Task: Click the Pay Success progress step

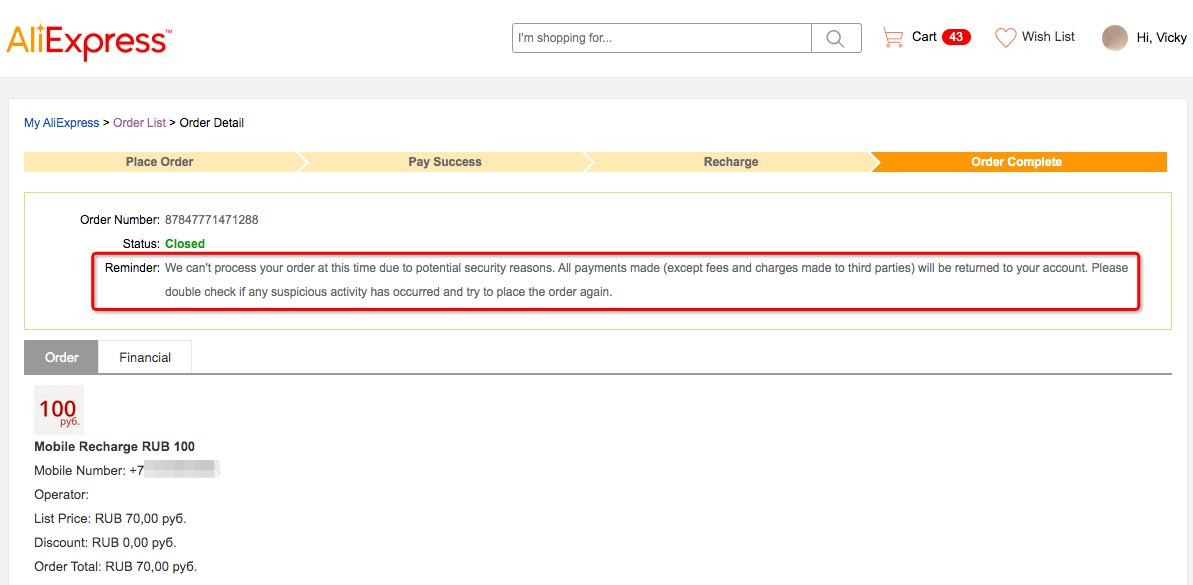Action: (x=445, y=162)
